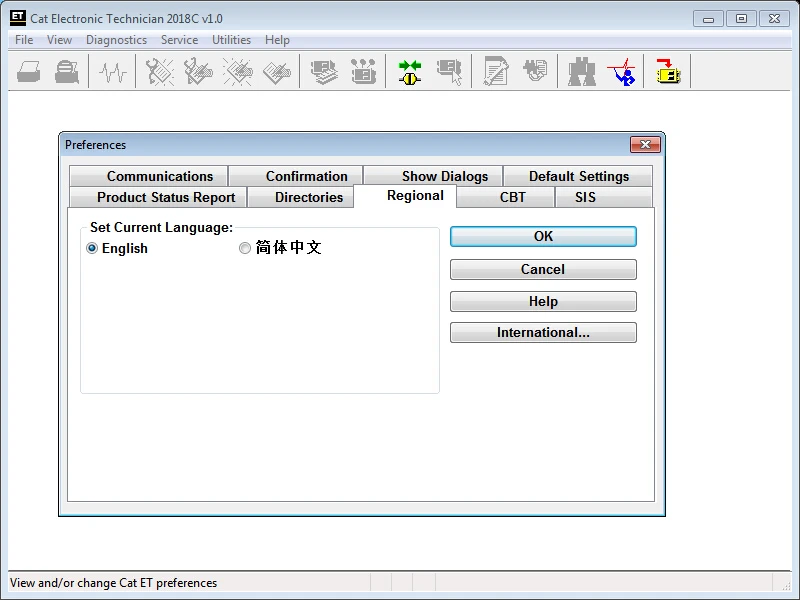Click the Help button in Preferences
Viewport: 800px width, 600px height.
tap(543, 302)
